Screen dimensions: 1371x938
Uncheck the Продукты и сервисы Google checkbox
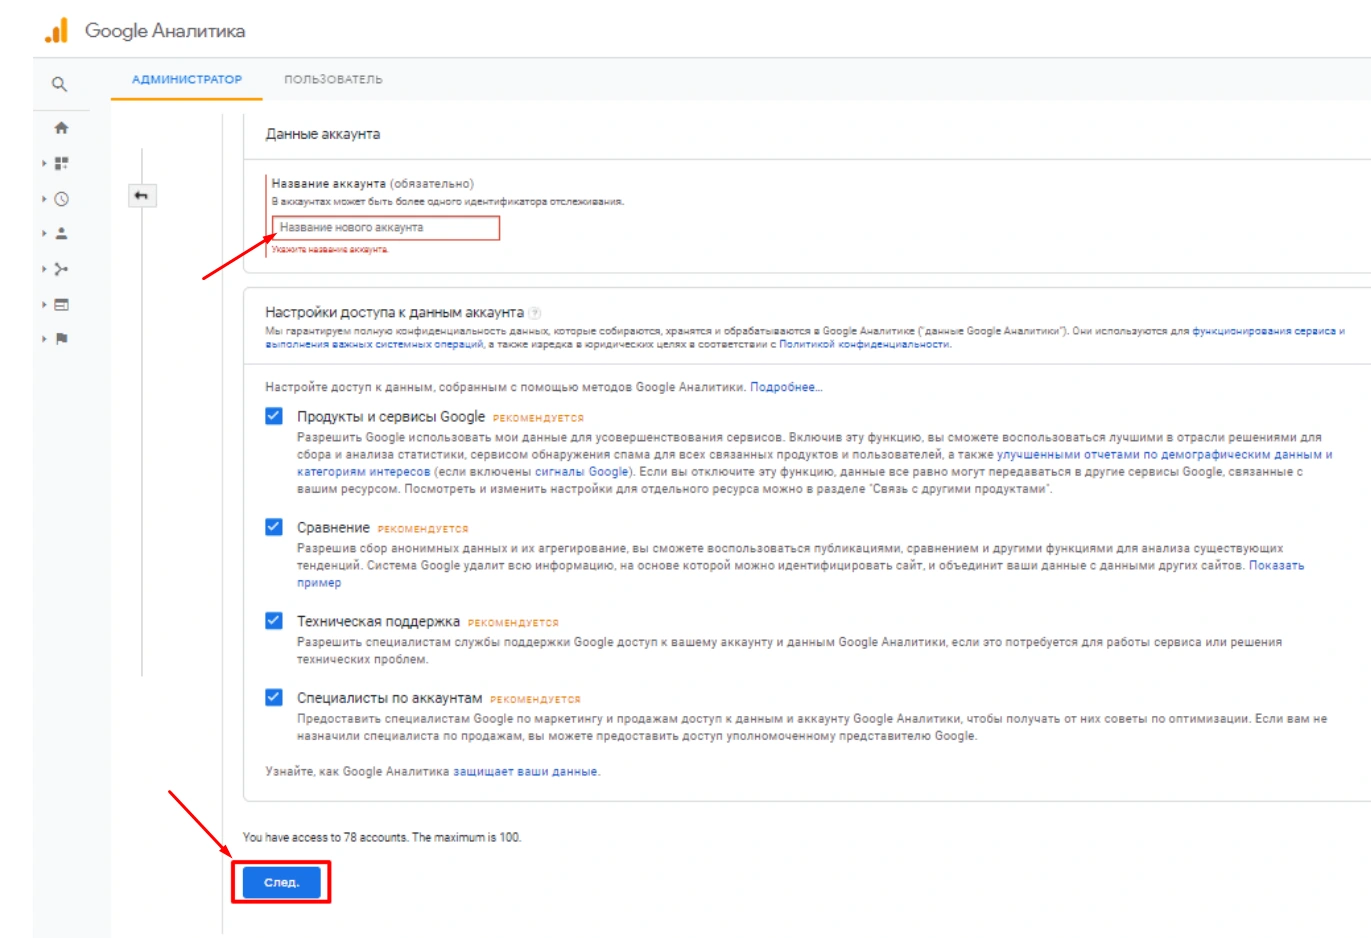(274, 416)
